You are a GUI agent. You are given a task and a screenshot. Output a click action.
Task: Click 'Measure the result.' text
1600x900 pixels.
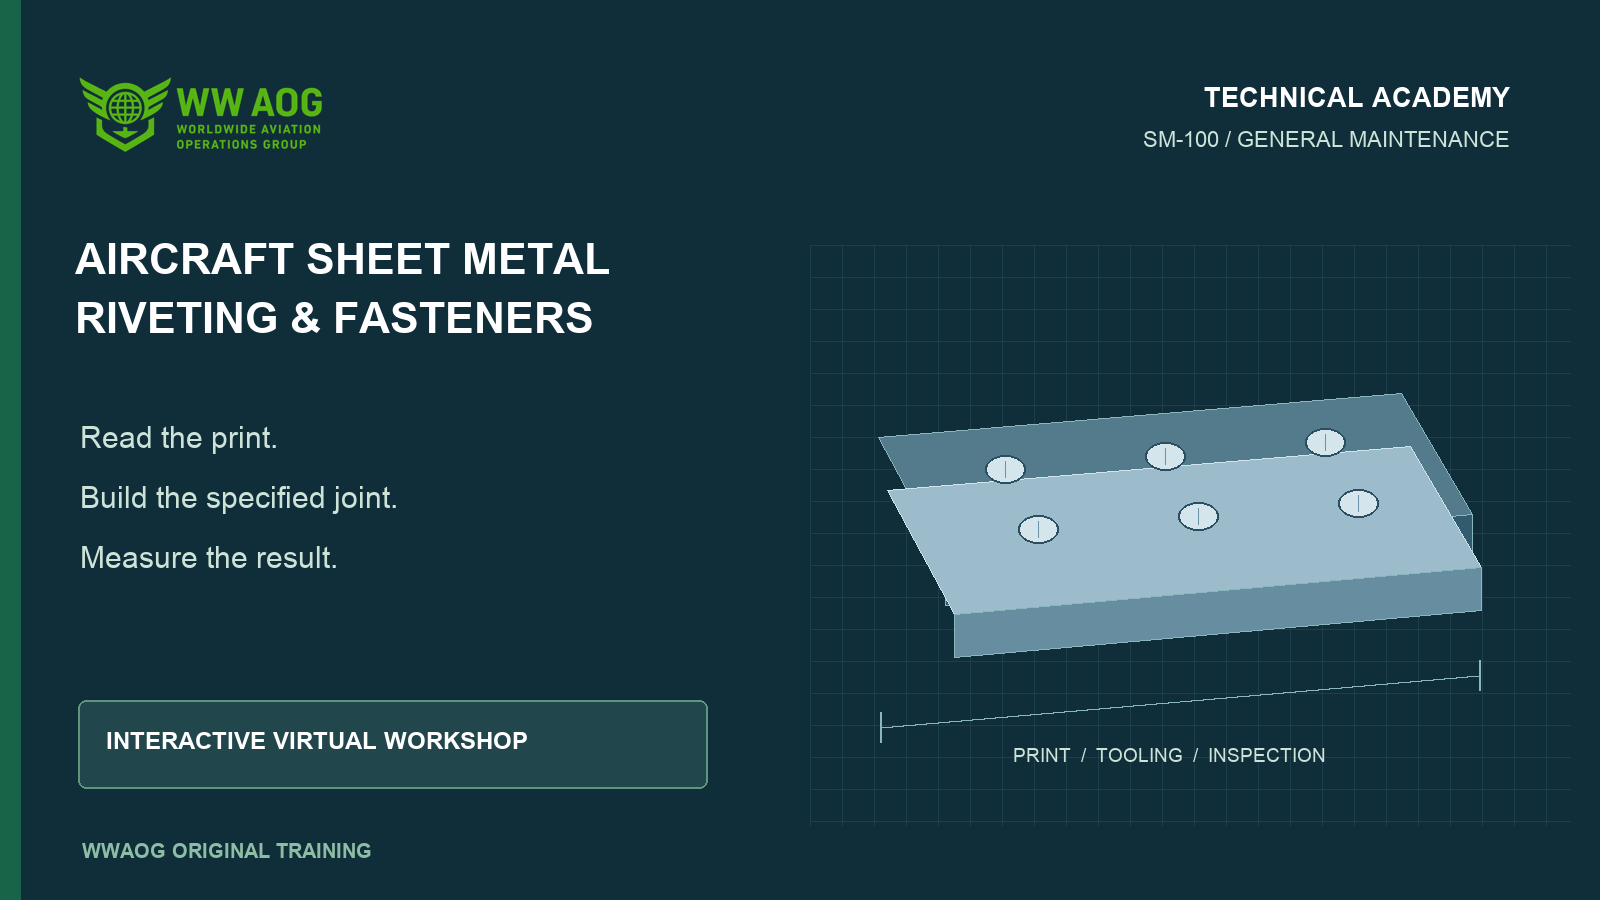pos(209,558)
